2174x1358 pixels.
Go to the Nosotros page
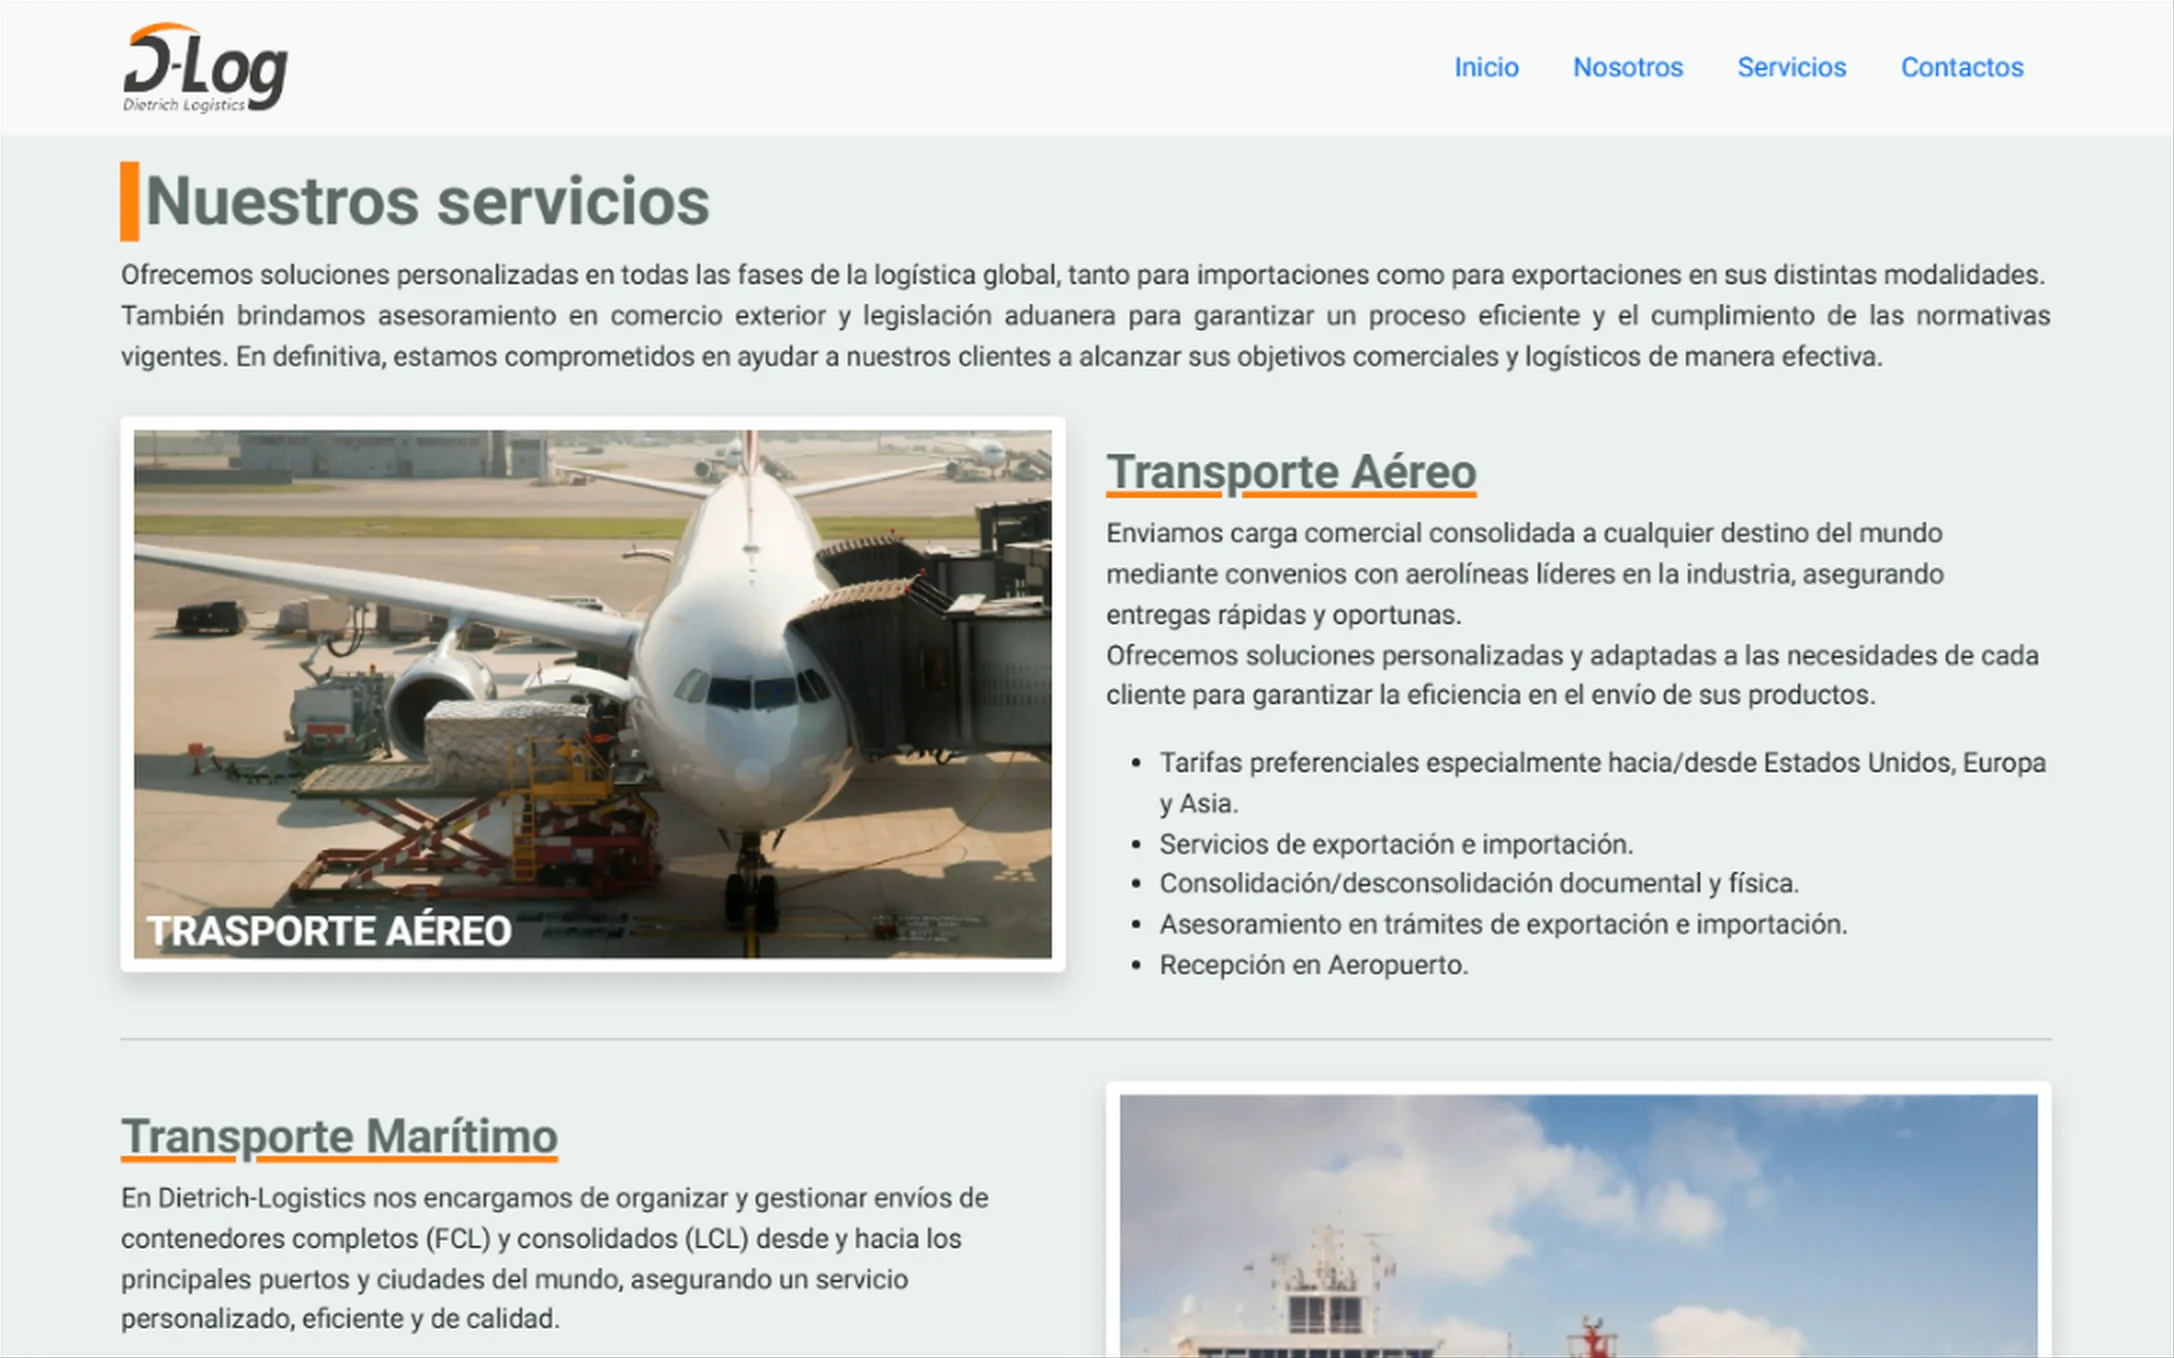(x=1628, y=67)
